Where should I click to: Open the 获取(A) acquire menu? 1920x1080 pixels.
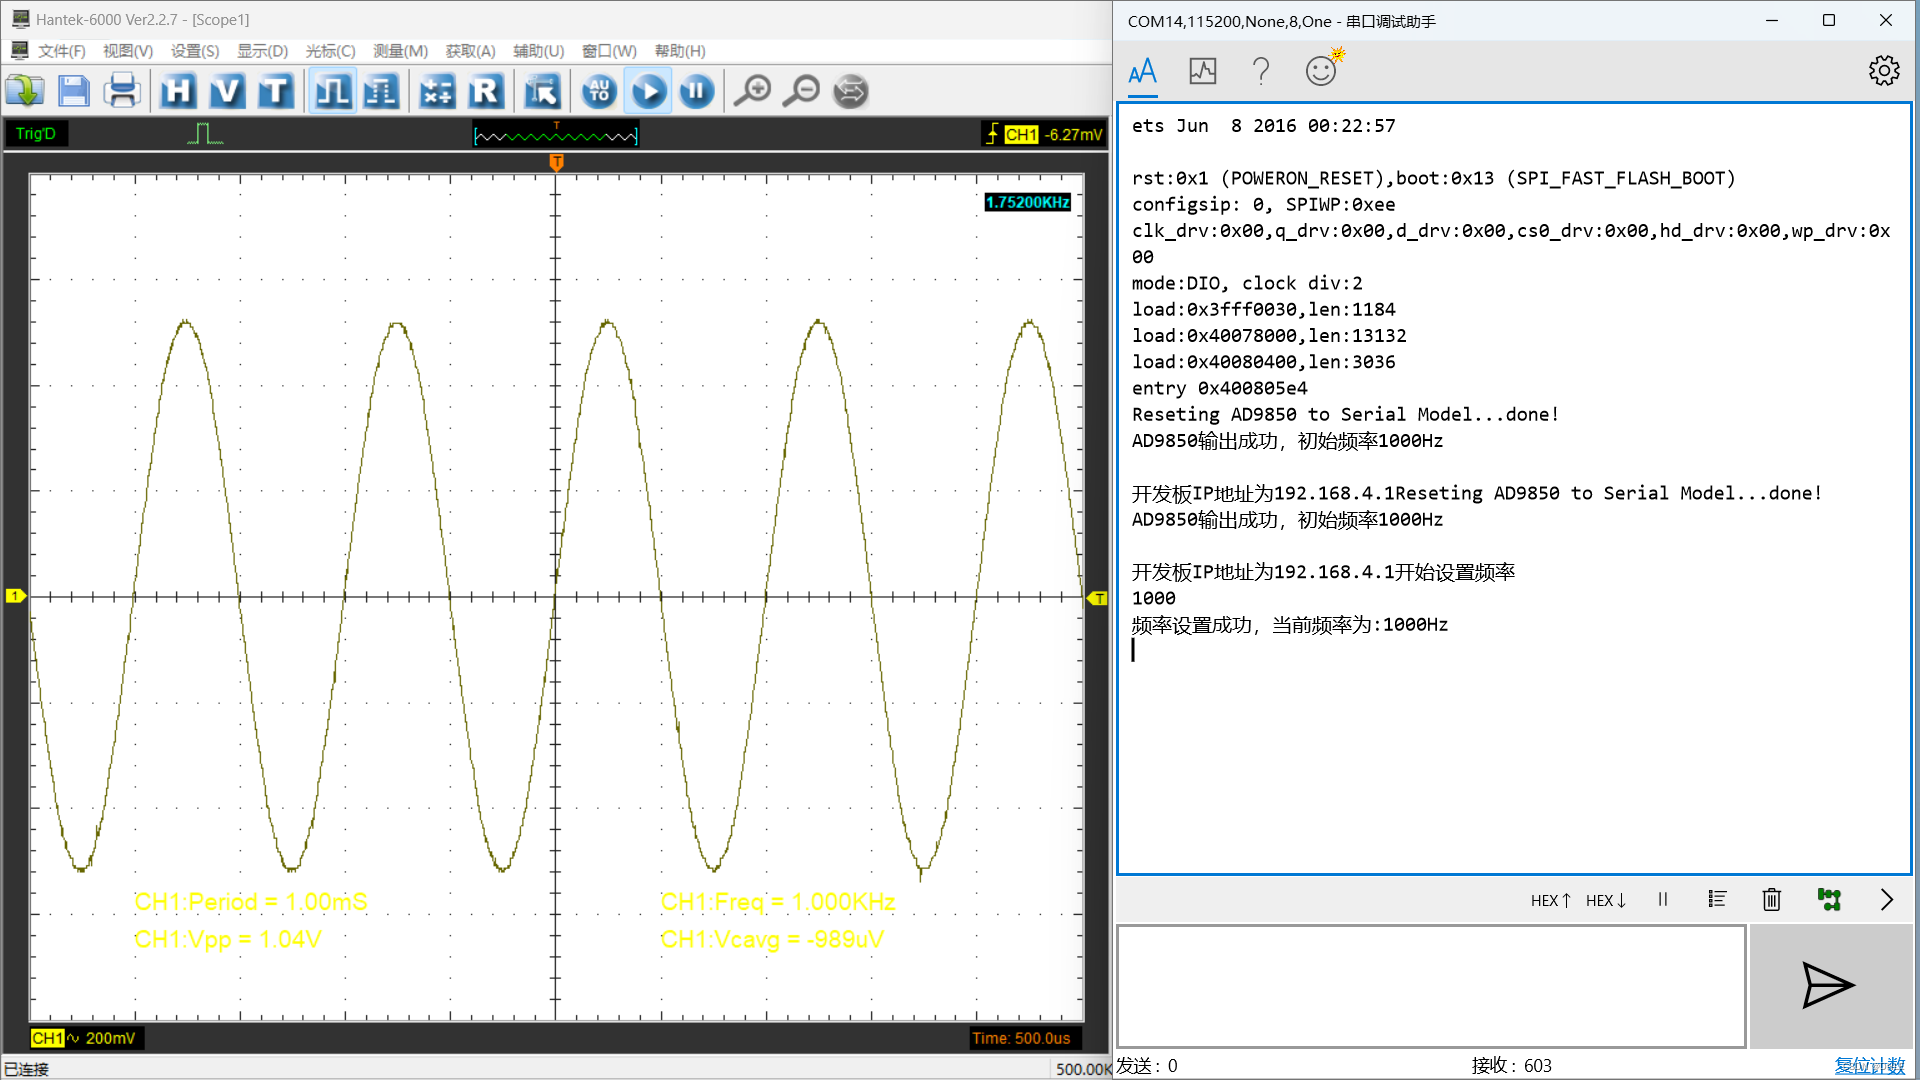coord(470,51)
